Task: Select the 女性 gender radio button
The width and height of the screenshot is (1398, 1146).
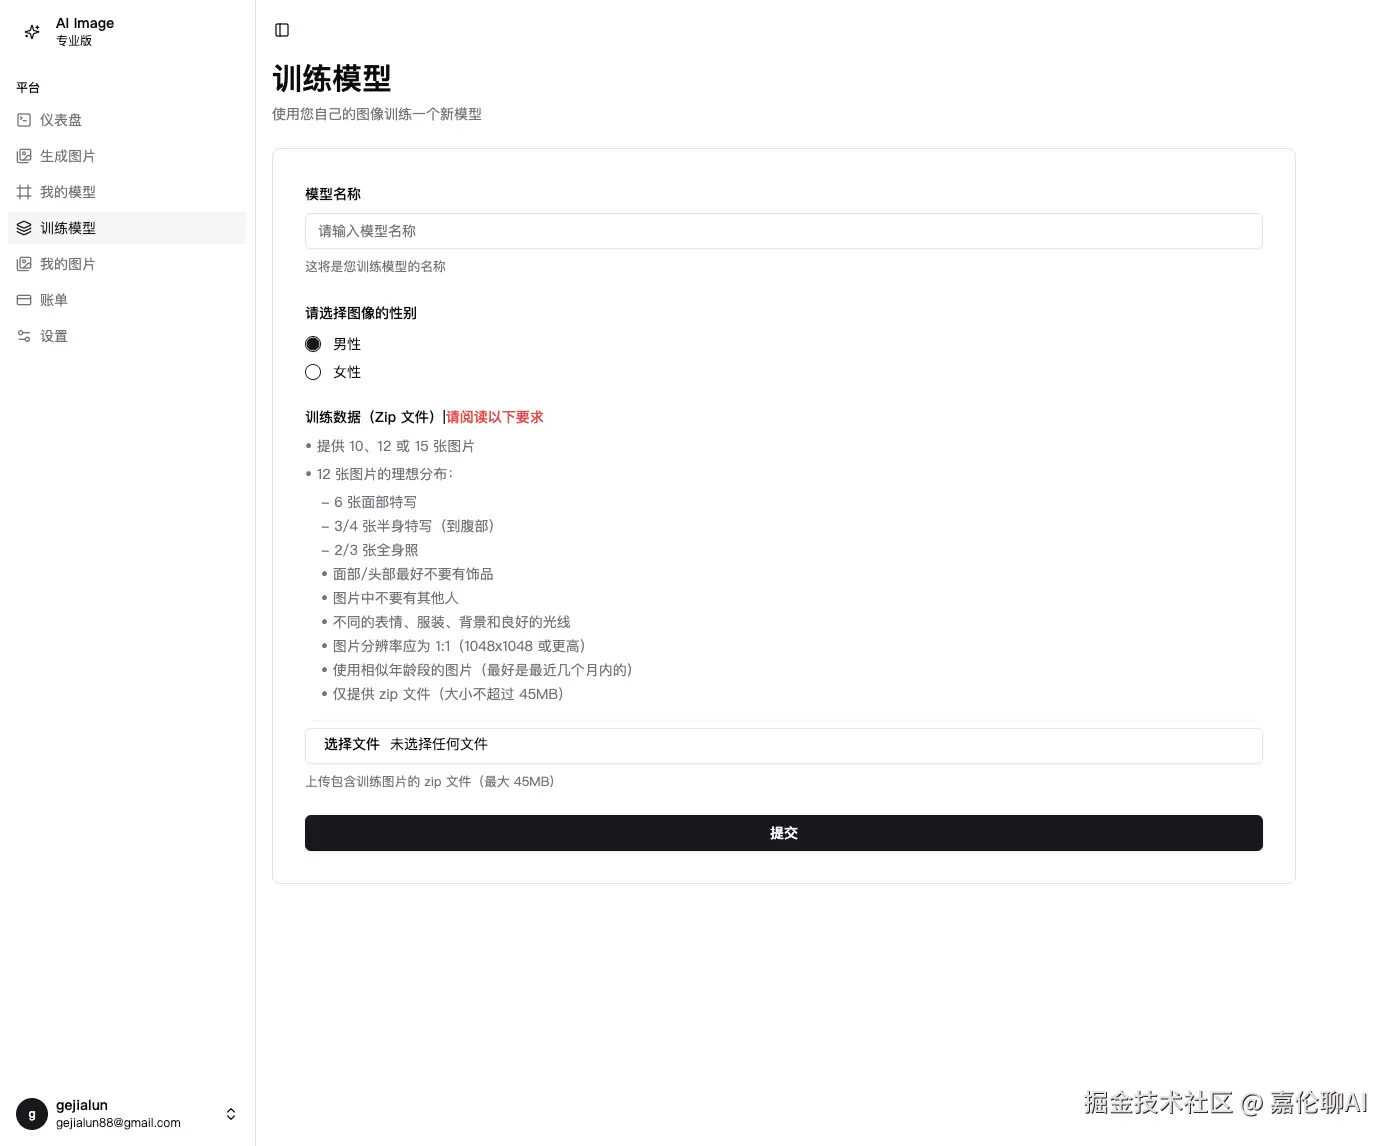Action: click(313, 371)
